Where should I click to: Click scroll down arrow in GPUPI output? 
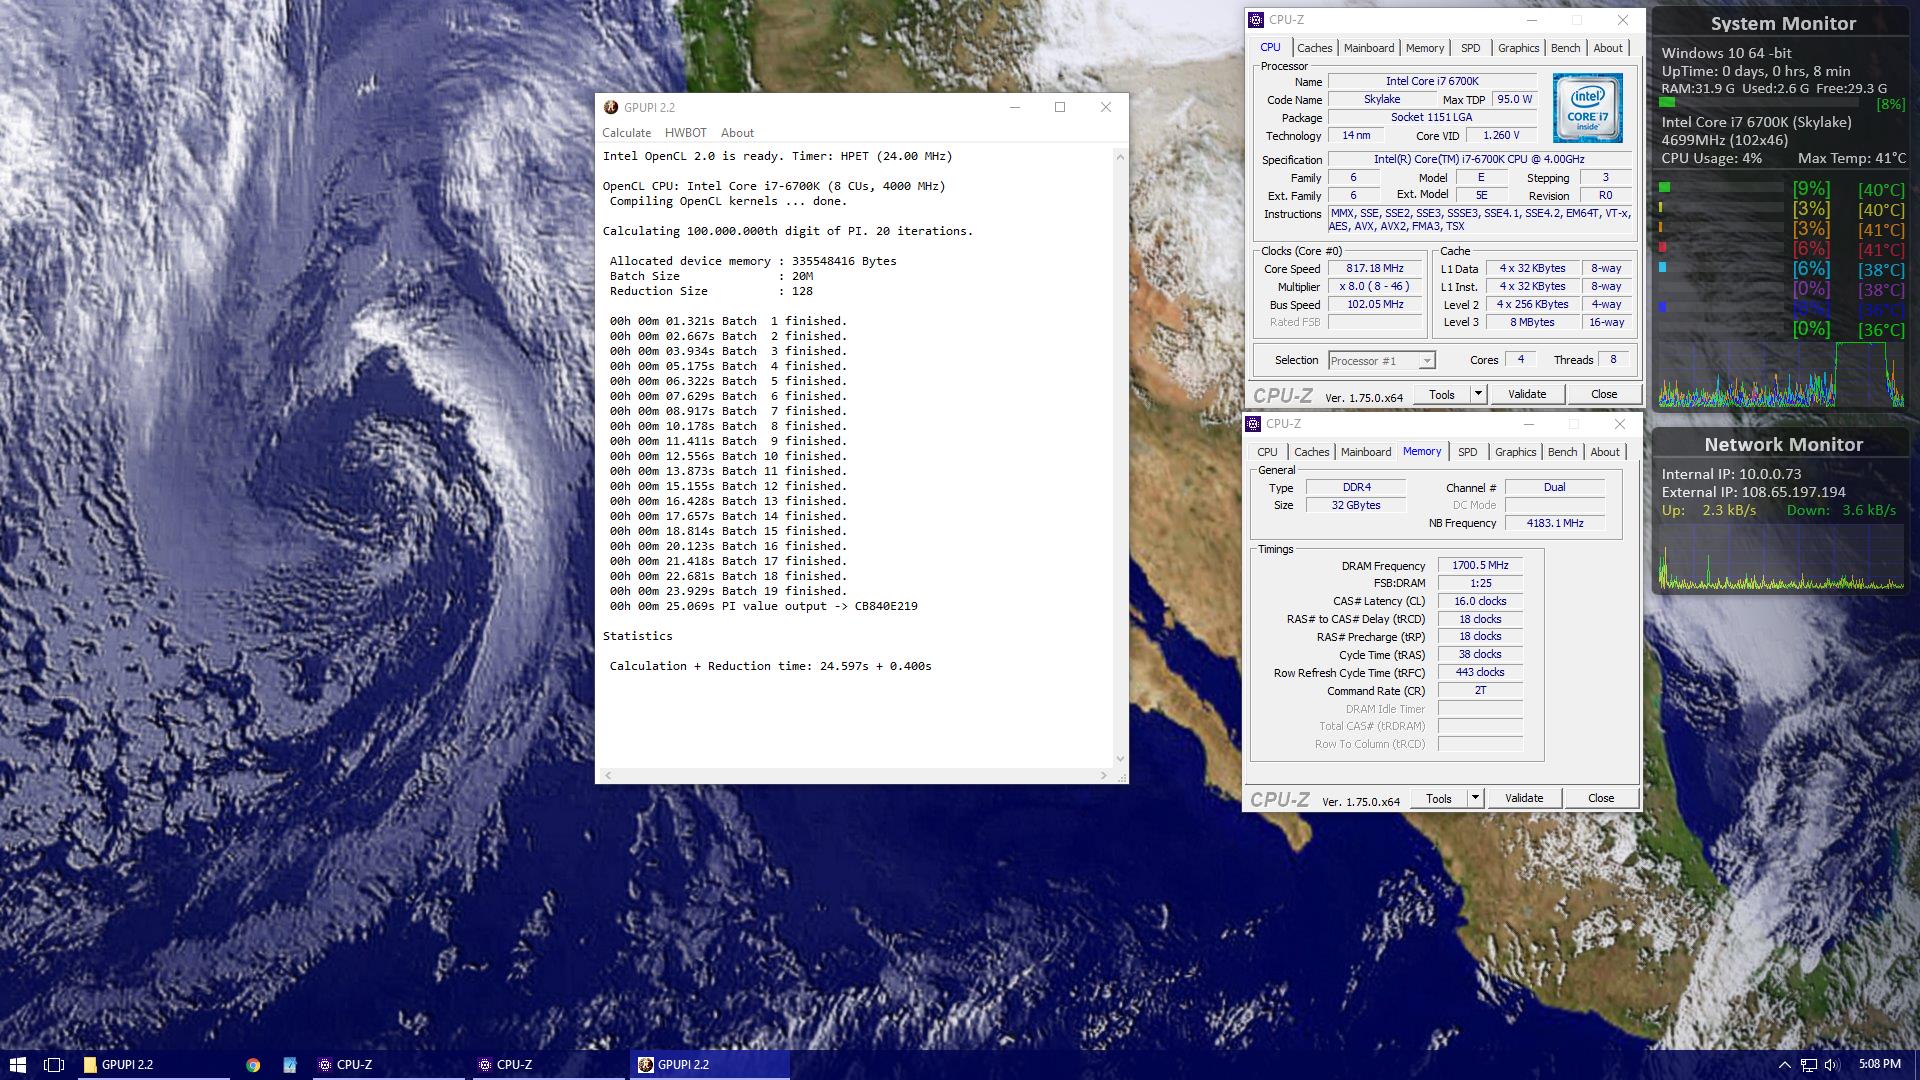click(1120, 759)
